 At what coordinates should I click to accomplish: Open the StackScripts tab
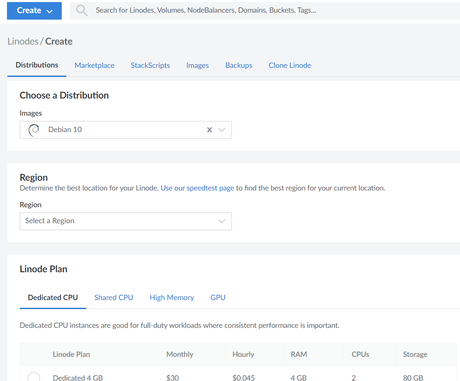(x=150, y=65)
